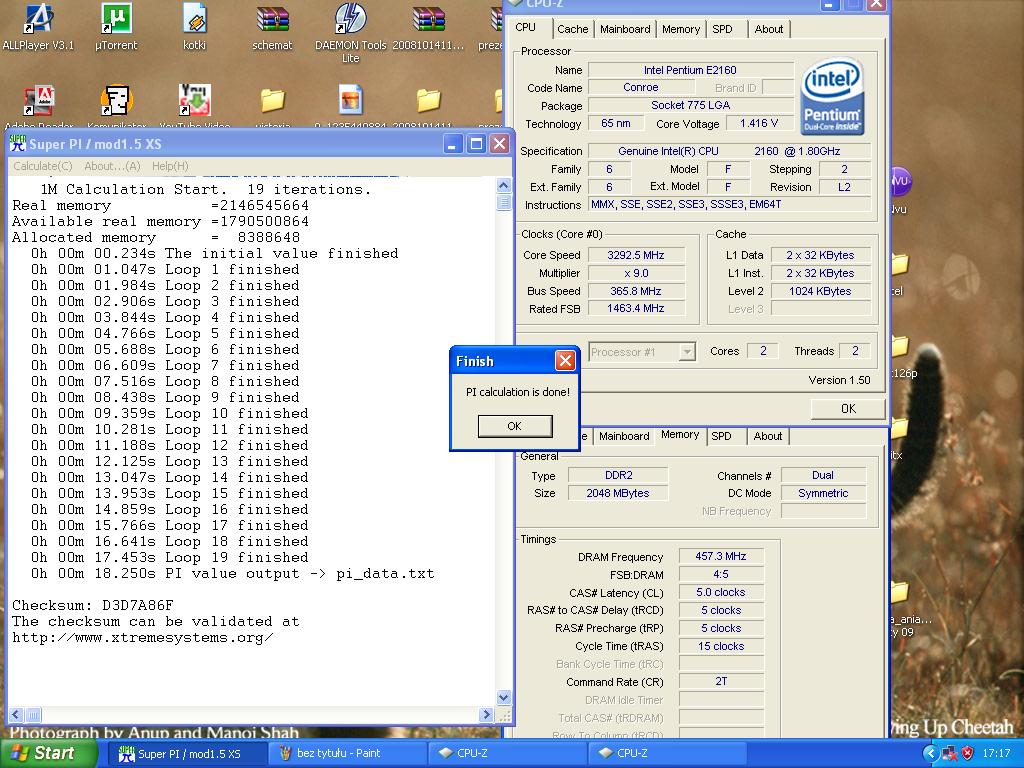The image size is (1024, 768).
Task: Click the Checksum D3D7A86F line
Action: (93, 605)
